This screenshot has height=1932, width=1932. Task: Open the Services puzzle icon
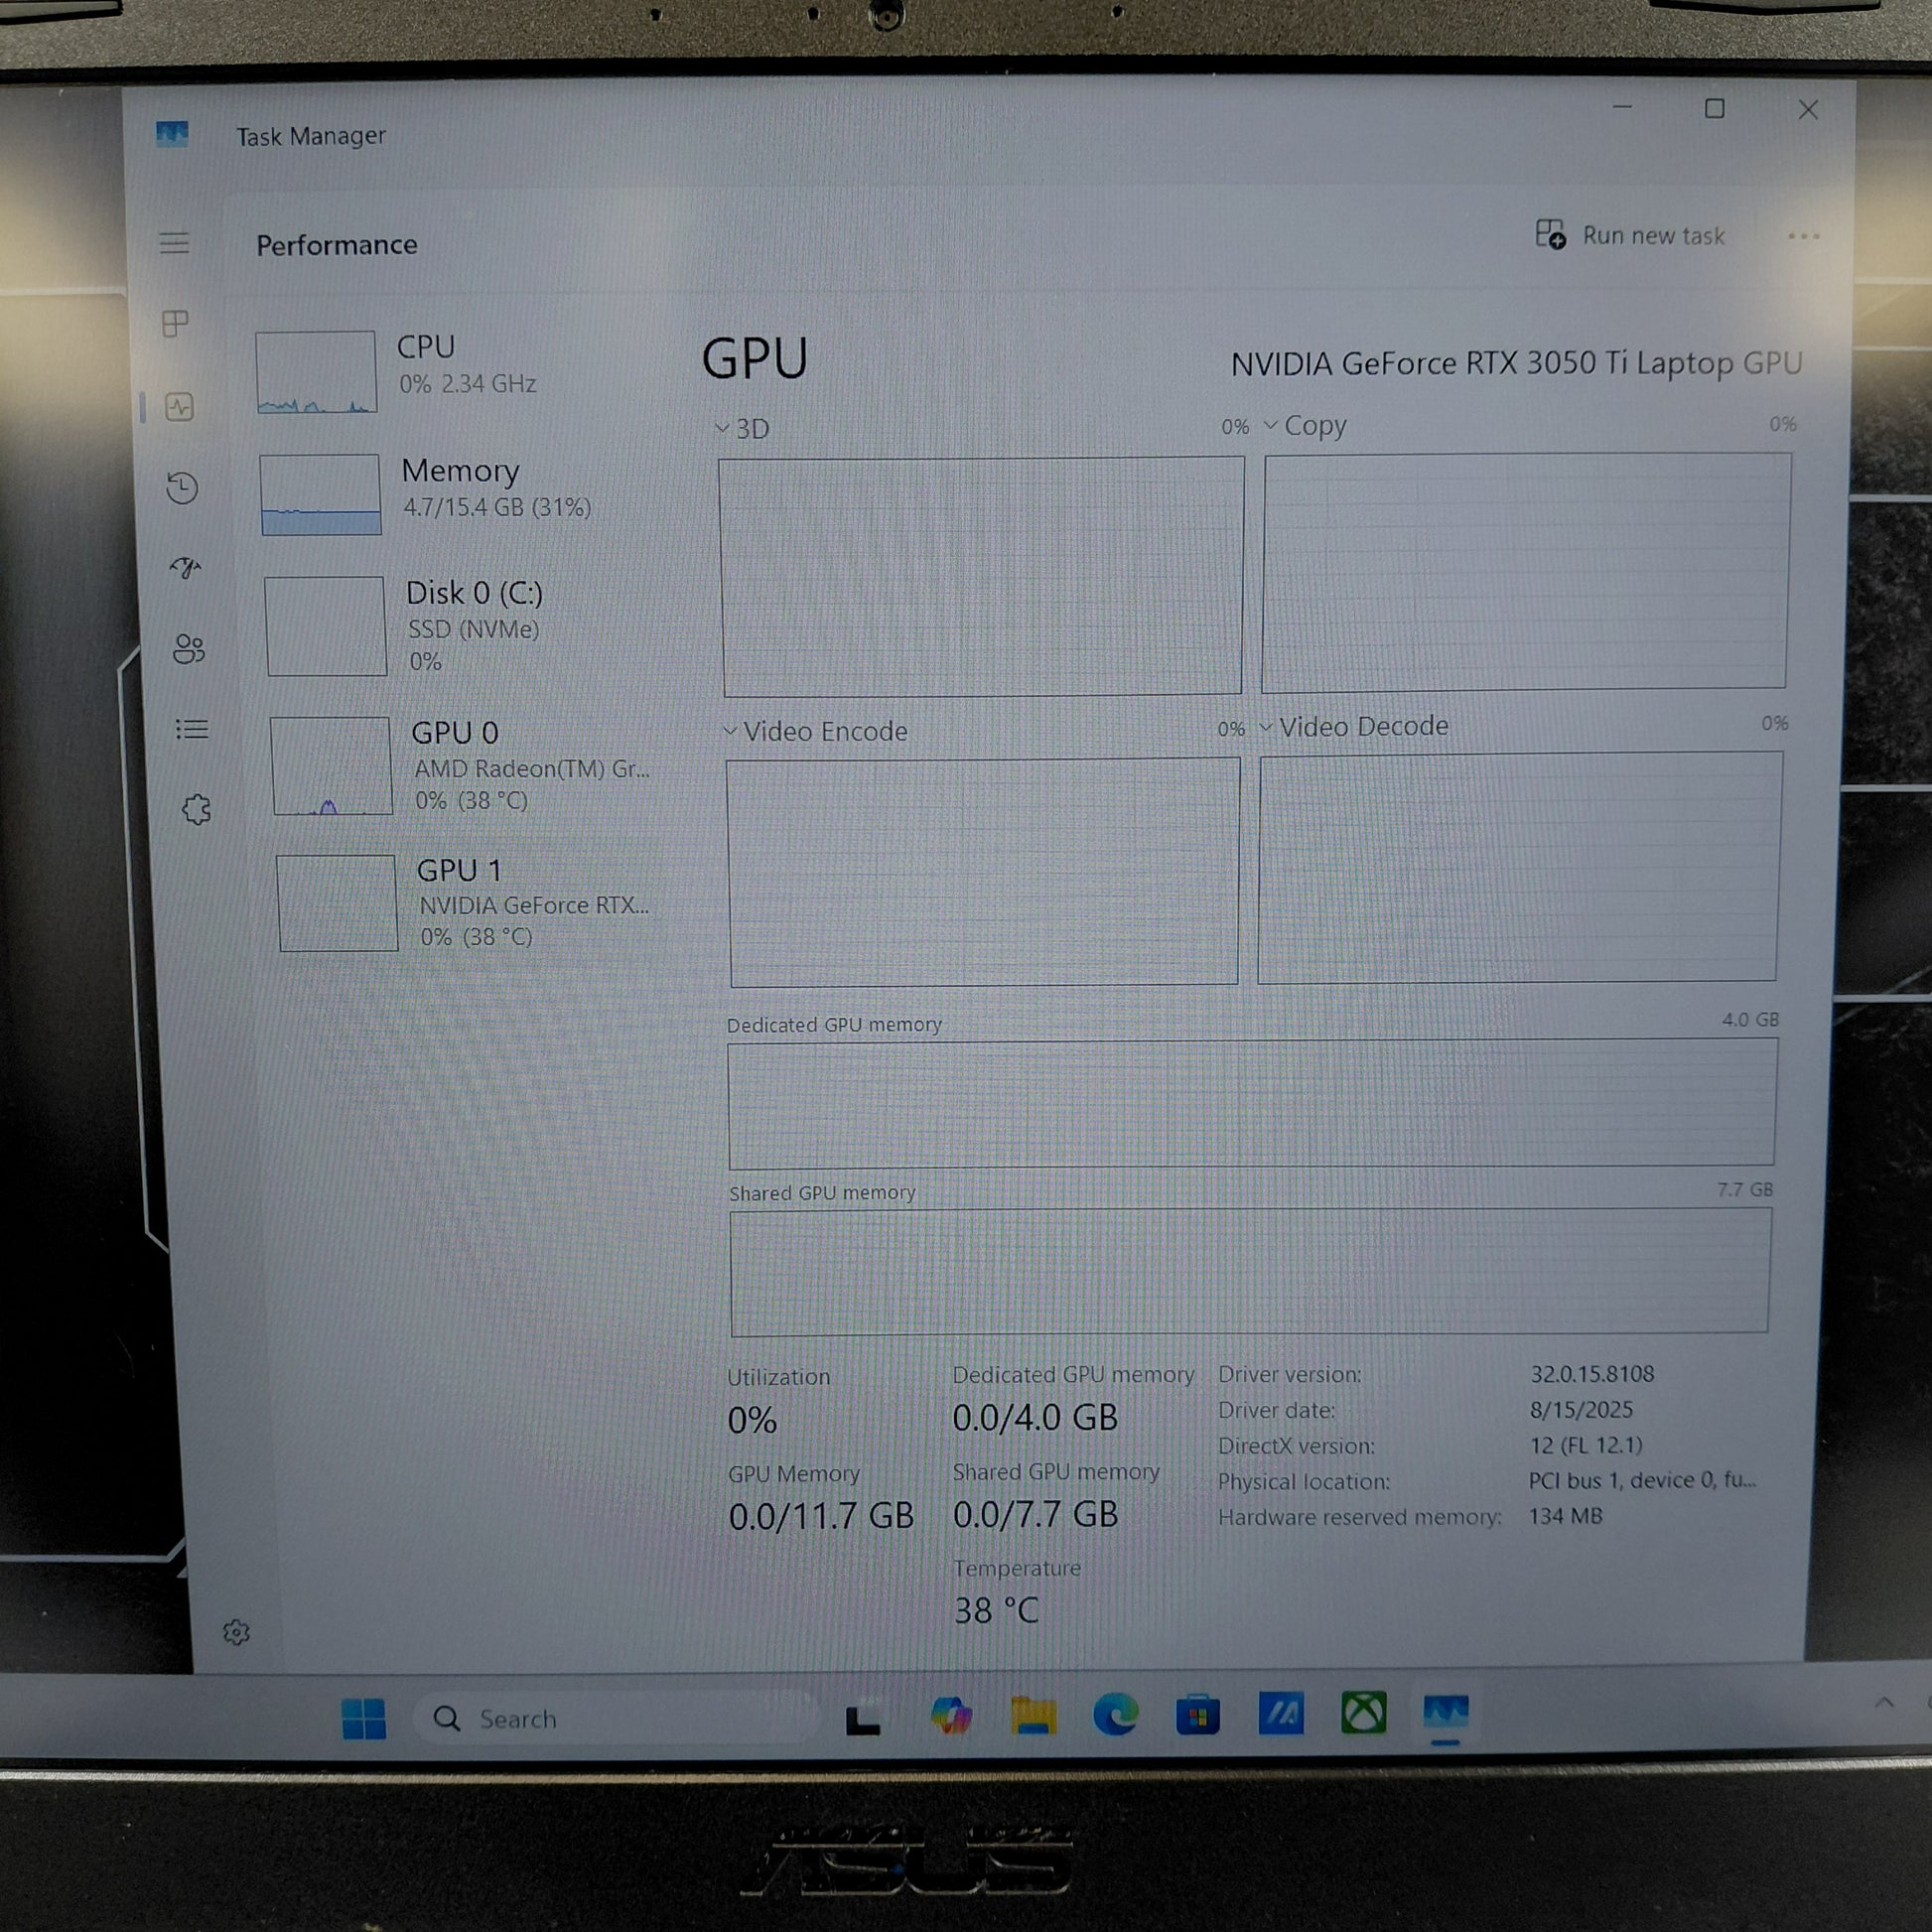pos(196,809)
